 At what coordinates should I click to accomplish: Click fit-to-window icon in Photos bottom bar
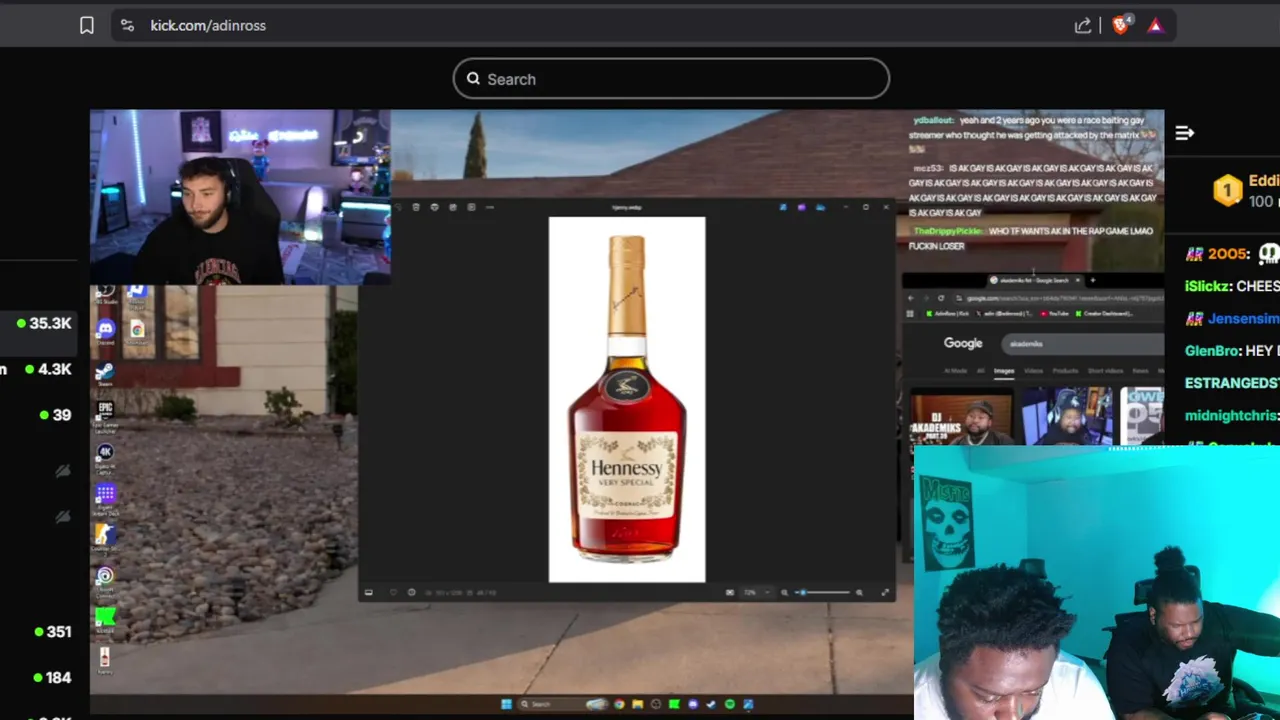pyautogui.click(x=730, y=592)
